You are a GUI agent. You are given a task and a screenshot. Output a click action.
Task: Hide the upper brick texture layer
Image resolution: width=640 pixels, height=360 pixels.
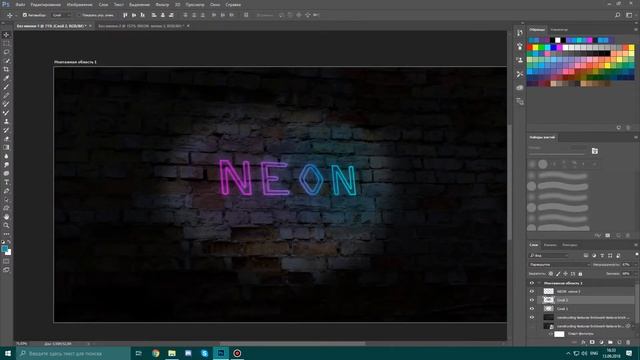coord(532,317)
